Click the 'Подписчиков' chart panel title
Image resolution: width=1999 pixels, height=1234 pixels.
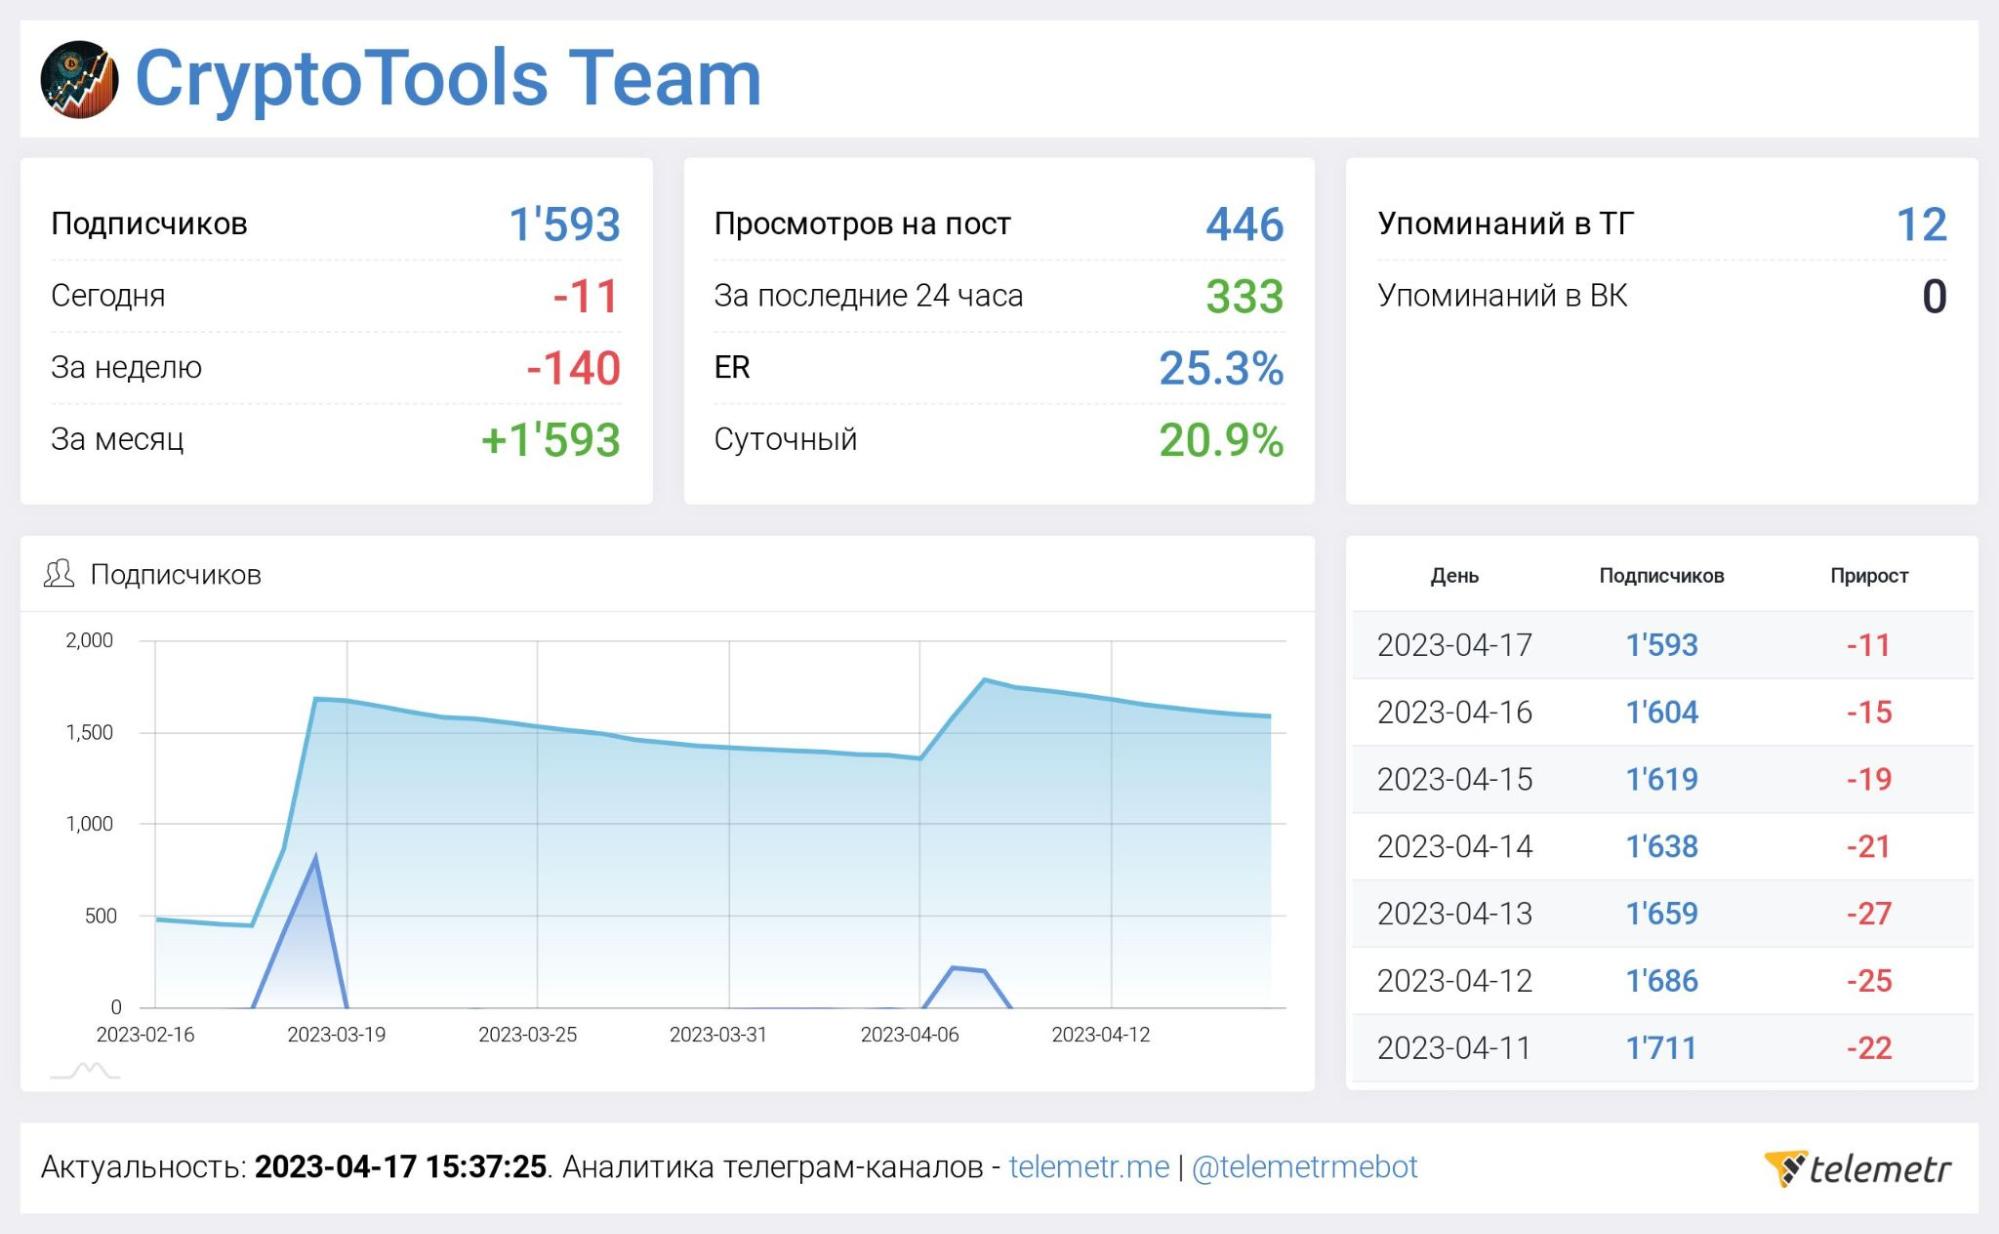point(176,574)
